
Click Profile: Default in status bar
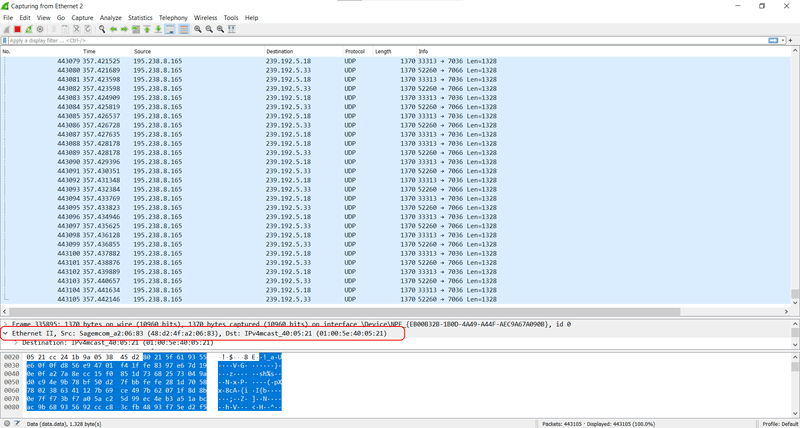[x=781, y=424]
